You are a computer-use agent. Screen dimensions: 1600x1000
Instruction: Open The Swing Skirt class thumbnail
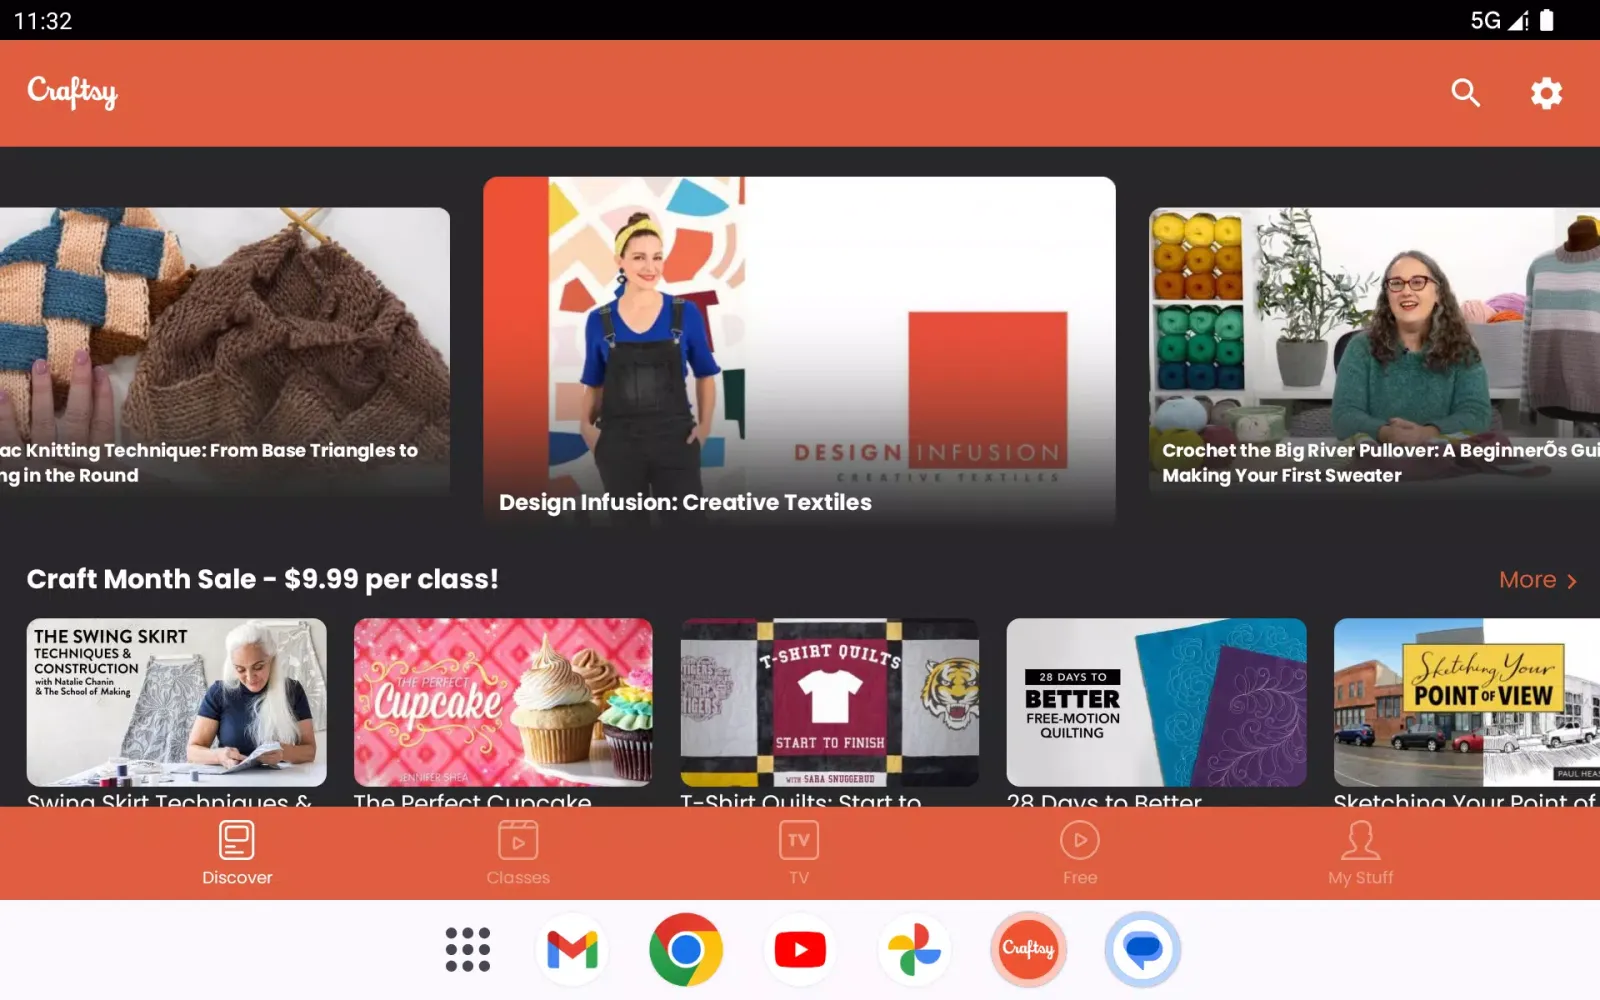[176, 702]
